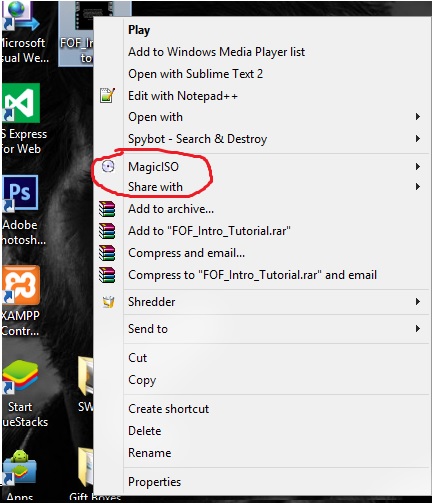This screenshot has height=504, width=432.
Task: Expand the Send to submenu arrow
Action: (x=418, y=329)
